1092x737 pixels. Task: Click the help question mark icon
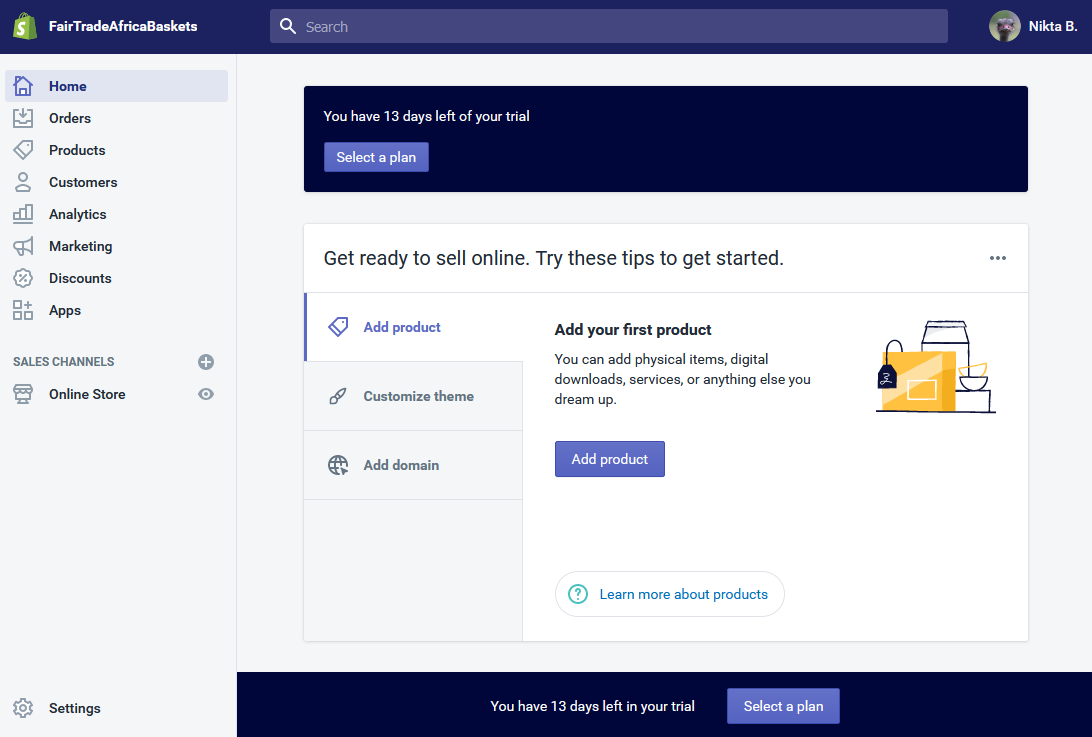578,594
